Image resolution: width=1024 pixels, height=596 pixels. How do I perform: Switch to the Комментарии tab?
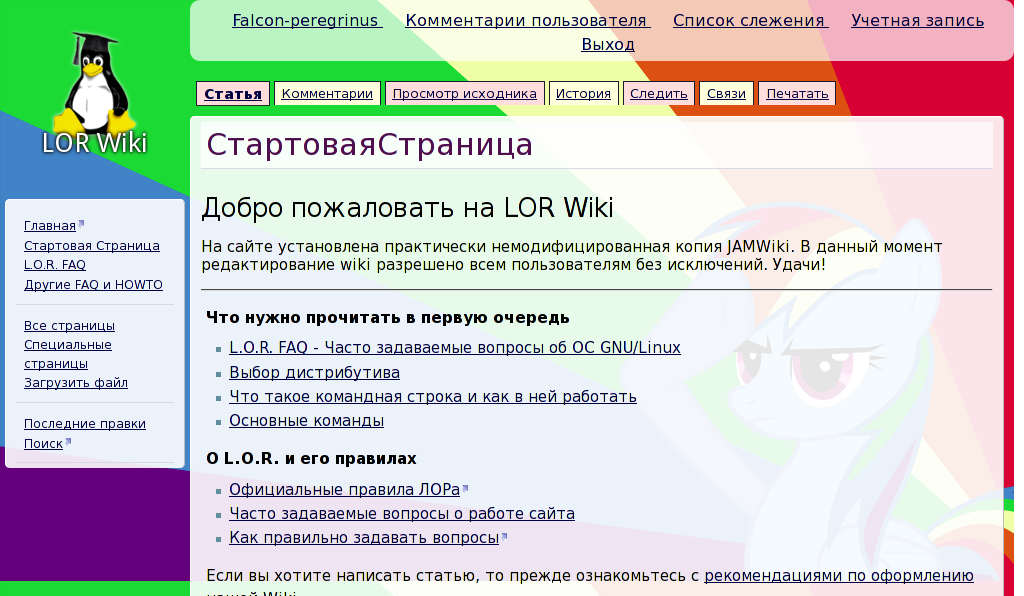(x=330, y=92)
